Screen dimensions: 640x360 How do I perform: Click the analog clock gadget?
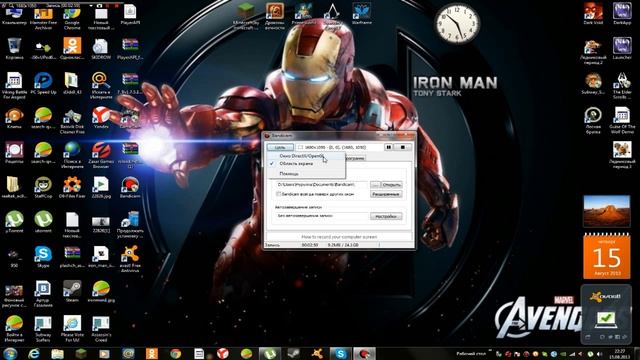(x=457, y=22)
